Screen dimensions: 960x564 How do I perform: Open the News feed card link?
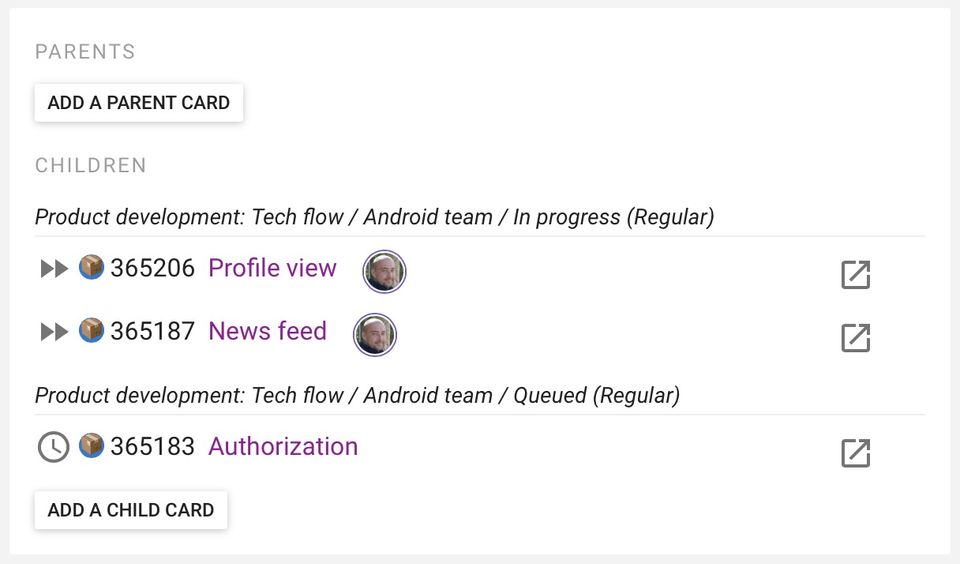pyautogui.click(x=267, y=331)
